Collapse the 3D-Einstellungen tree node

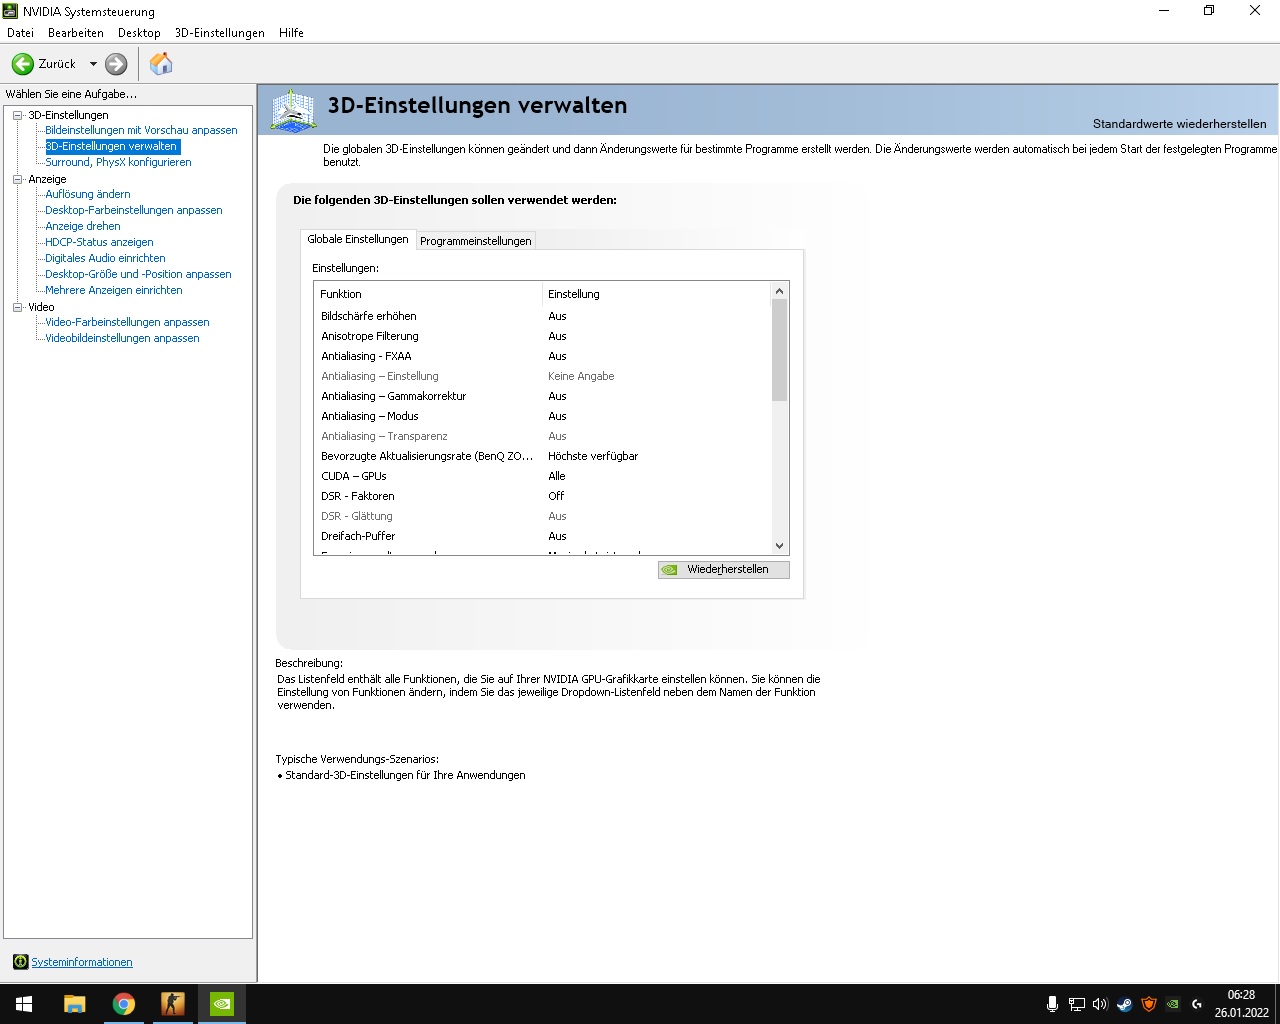17,115
